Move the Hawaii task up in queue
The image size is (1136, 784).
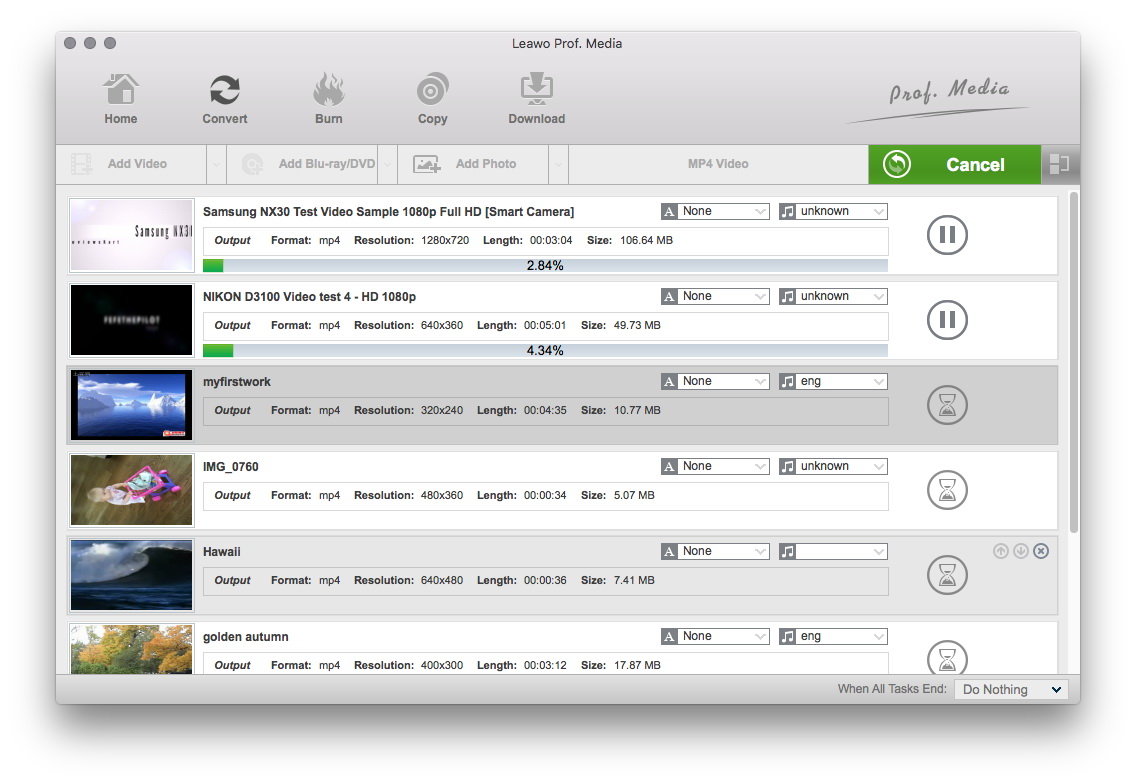1001,551
